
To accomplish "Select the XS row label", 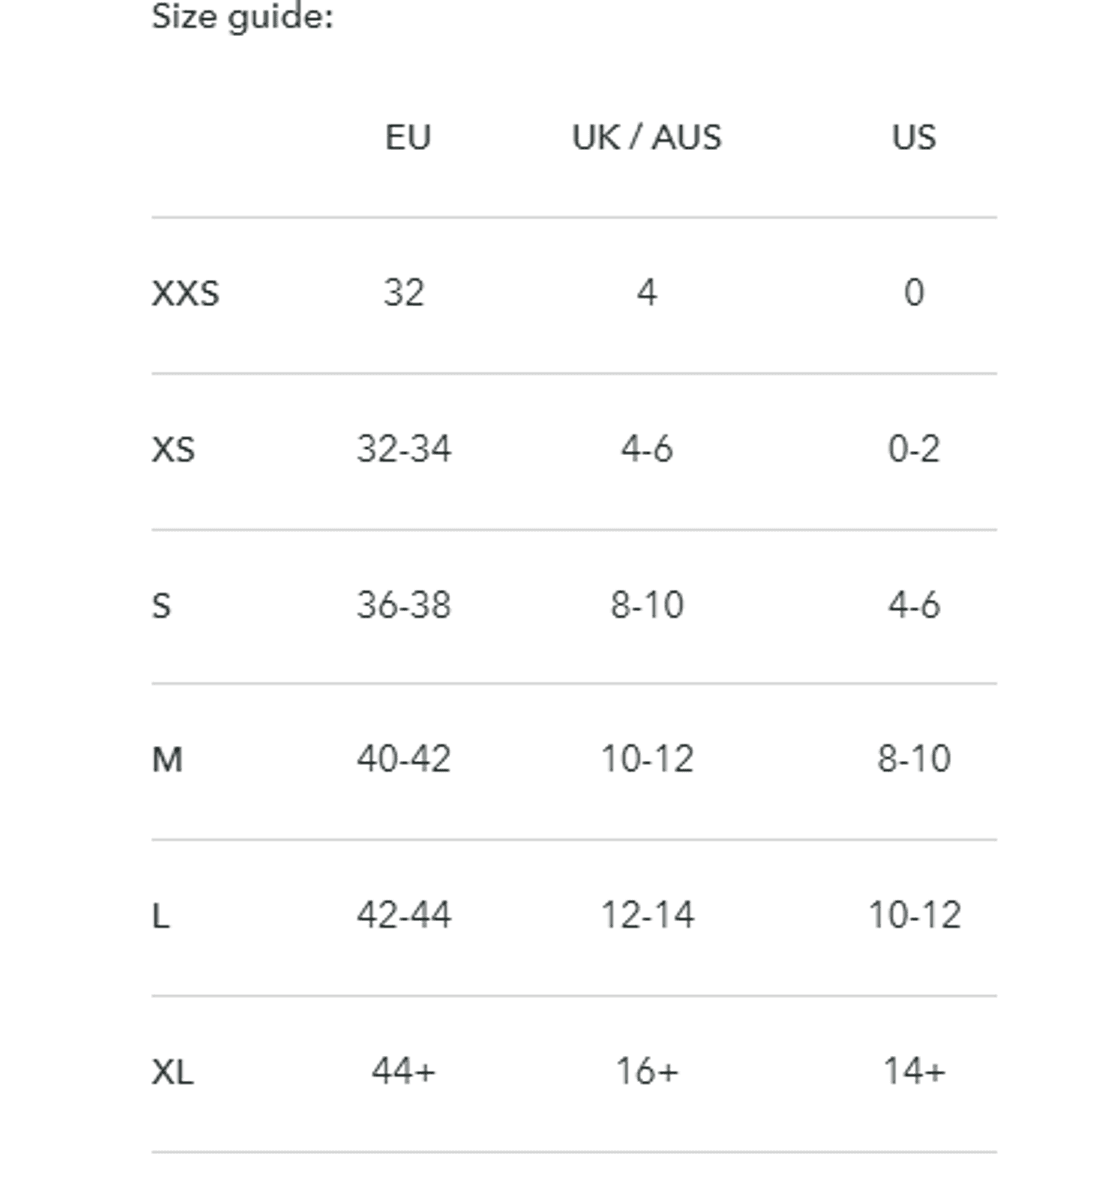I will tap(173, 450).
